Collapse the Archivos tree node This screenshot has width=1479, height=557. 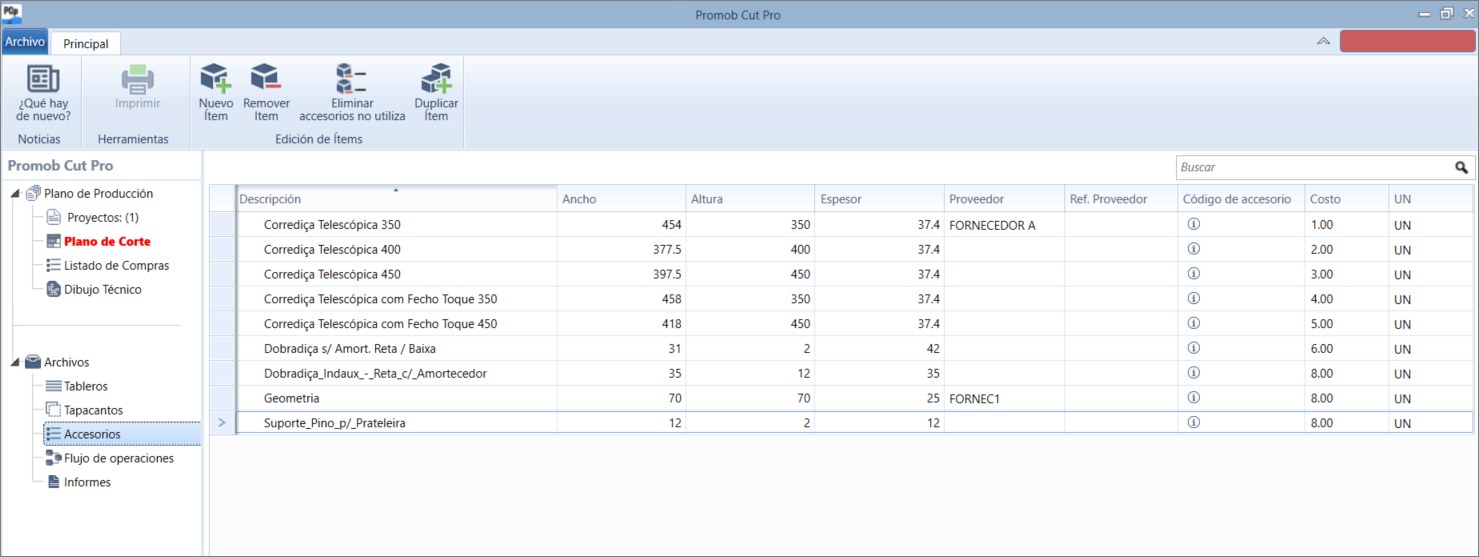pos(15,362)
